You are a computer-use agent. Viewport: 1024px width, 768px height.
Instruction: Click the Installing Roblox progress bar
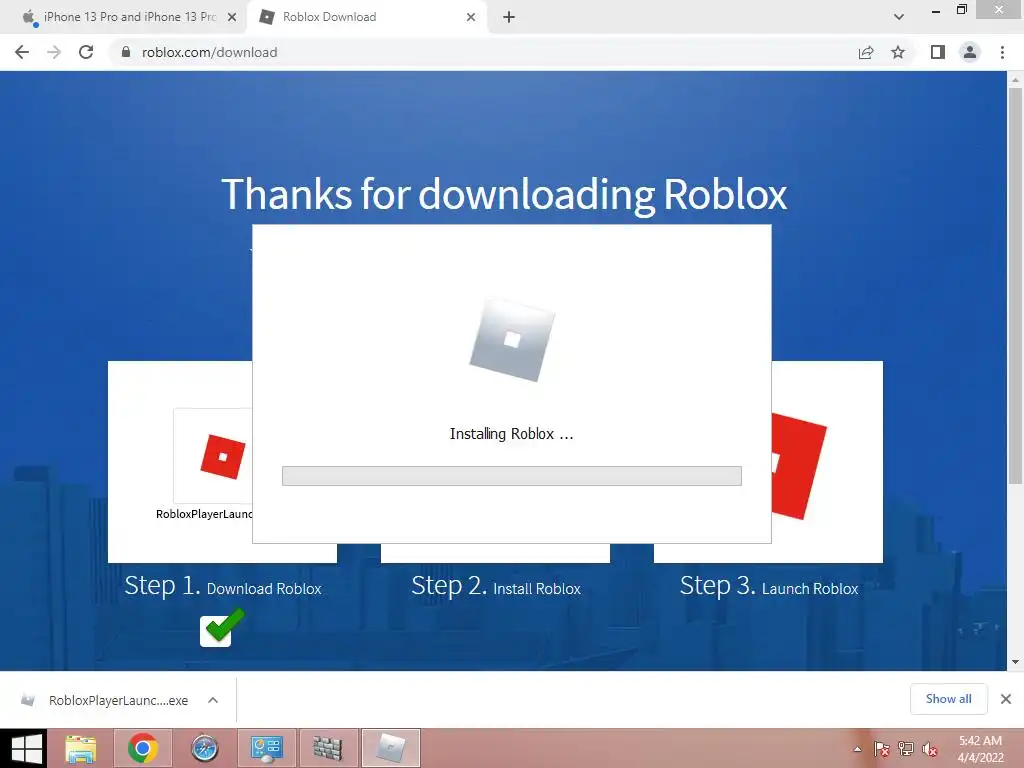point(511,475)
